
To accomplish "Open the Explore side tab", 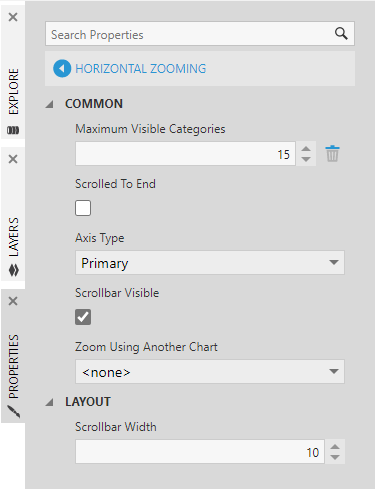I will [13, 92].
